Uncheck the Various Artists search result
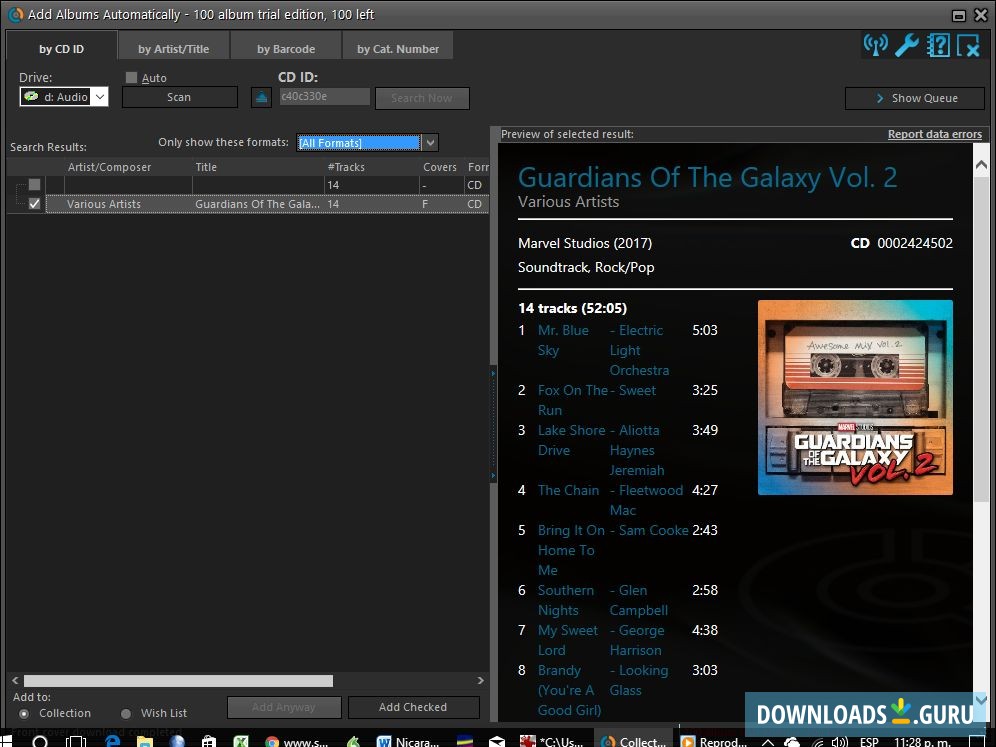The image size is (996, 747). click(x=33, y=204)
